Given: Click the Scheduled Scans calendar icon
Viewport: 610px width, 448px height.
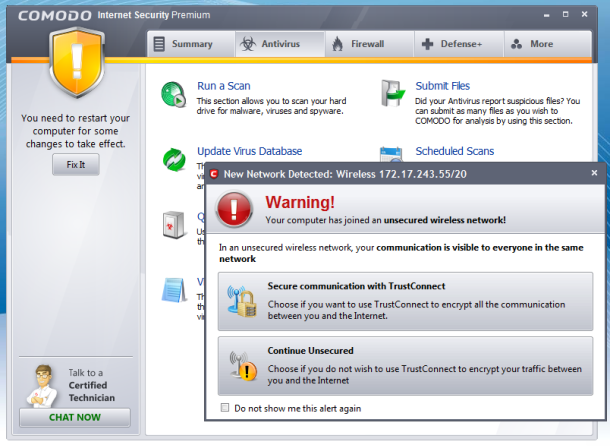Looking at the screenshot, I should pos(391,154).
